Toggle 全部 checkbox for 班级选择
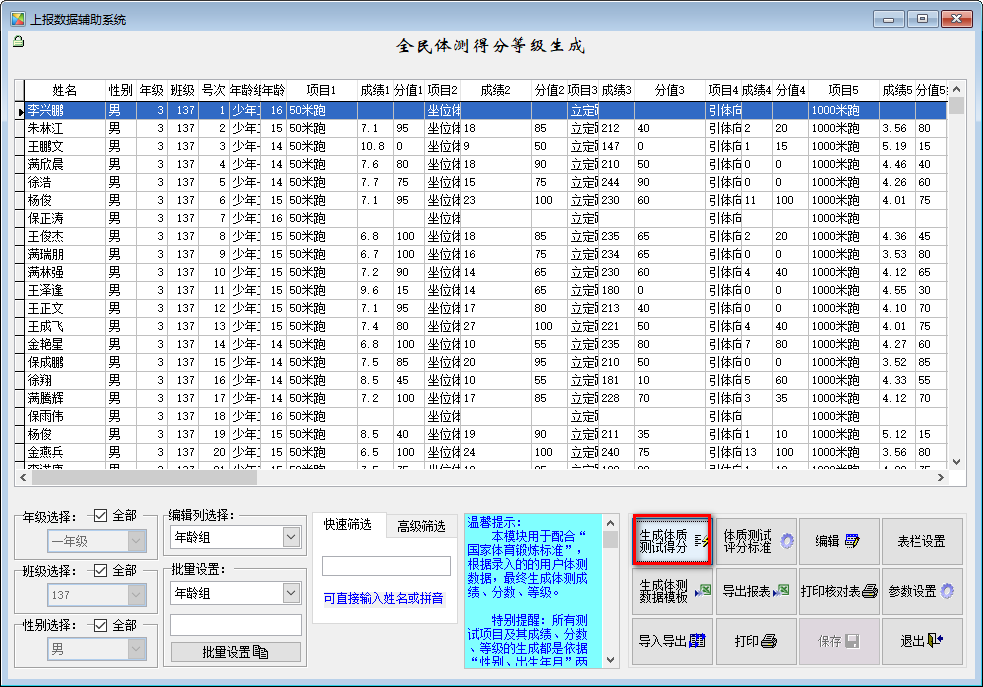983x687 pixels. (100, 570)
